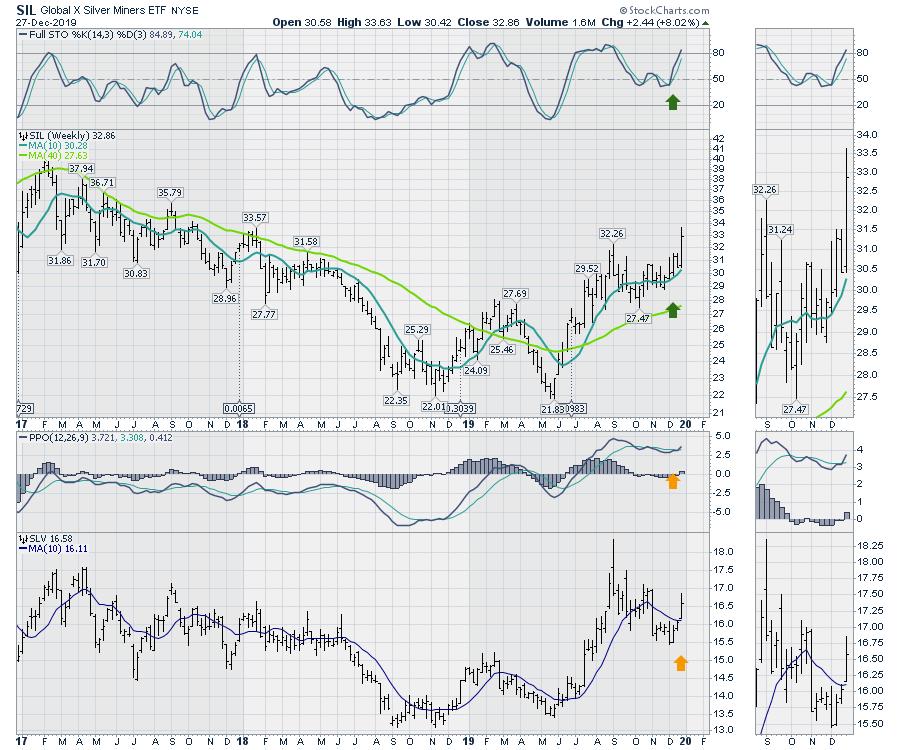Click the 27.69 price label
Screen dimensions: 900x750
pos(515,294)
